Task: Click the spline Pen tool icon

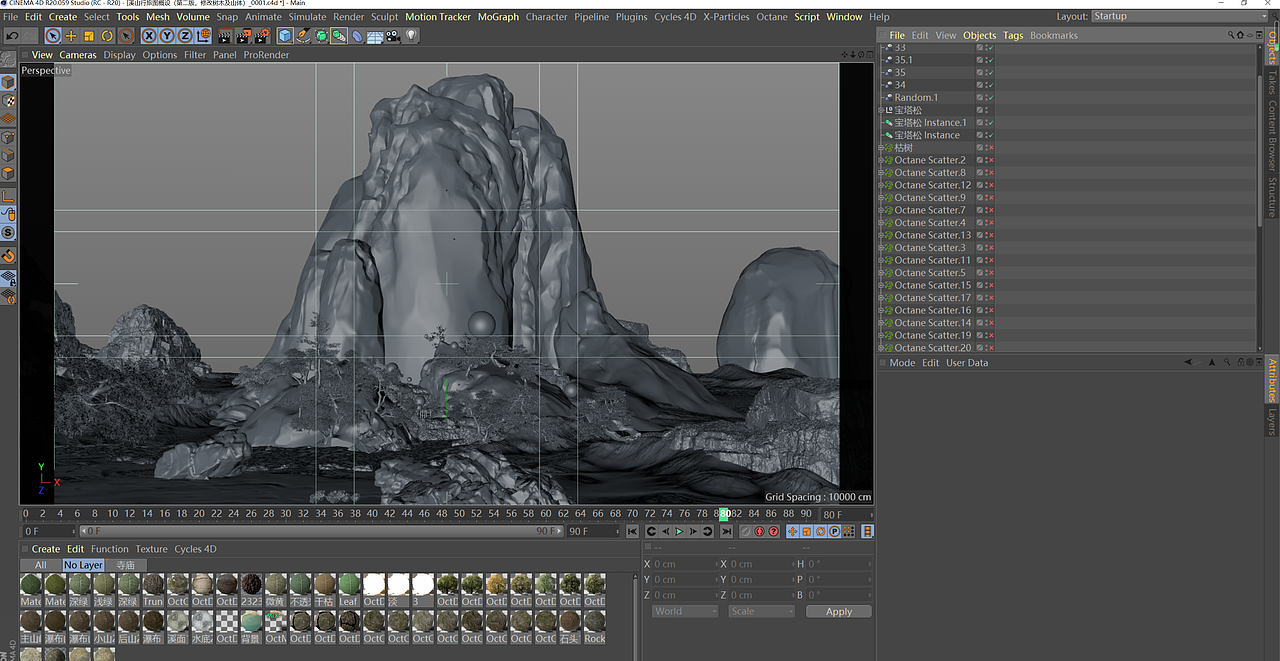Action: (303, 36)
